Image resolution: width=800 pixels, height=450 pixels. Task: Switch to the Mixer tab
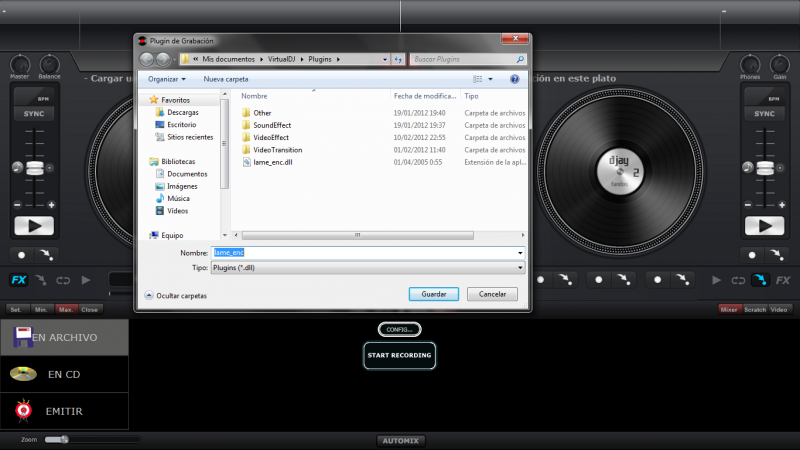coord(729,309)
